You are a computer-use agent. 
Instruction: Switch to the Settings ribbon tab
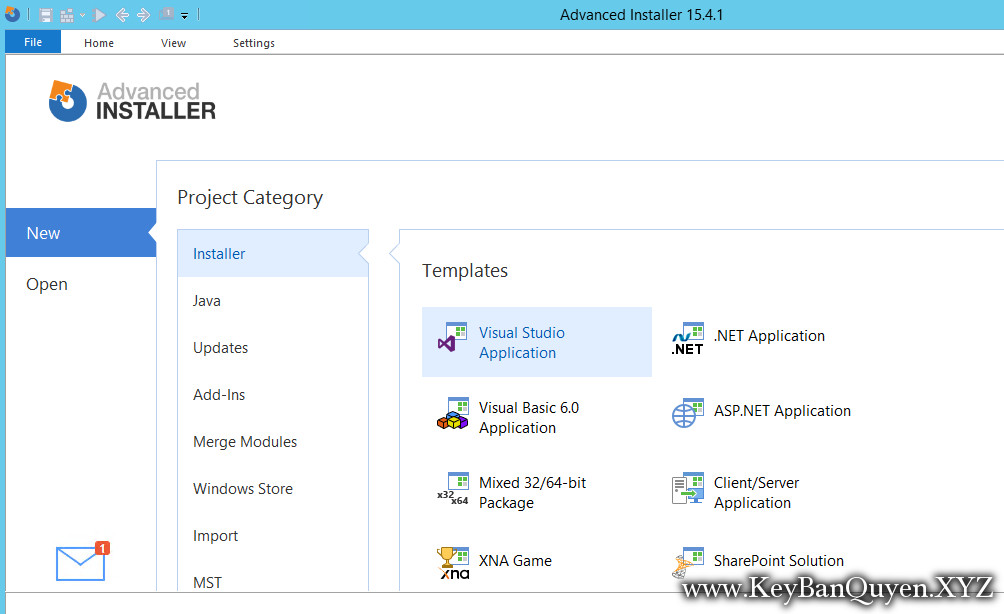254,43
